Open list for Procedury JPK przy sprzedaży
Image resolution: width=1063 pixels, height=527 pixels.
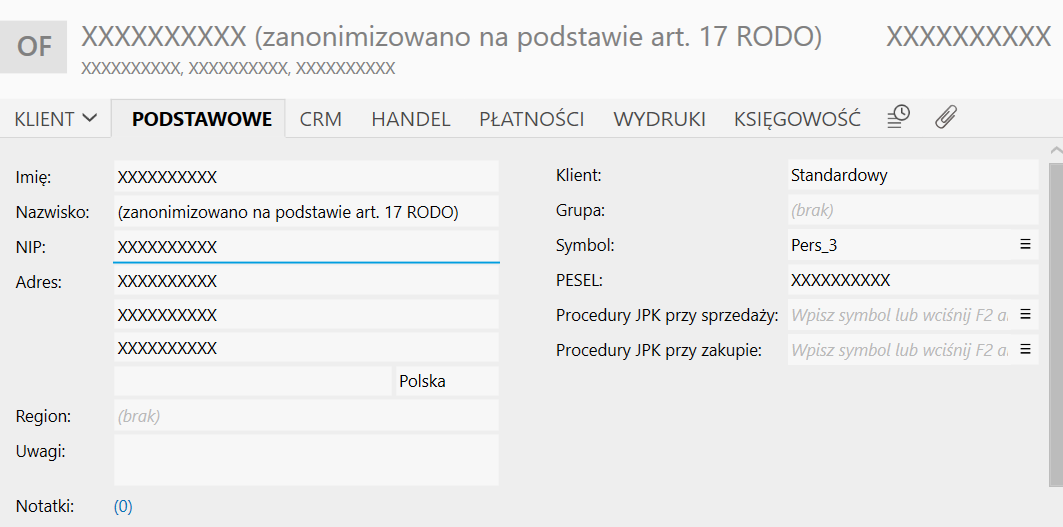tap(1025, 314)
